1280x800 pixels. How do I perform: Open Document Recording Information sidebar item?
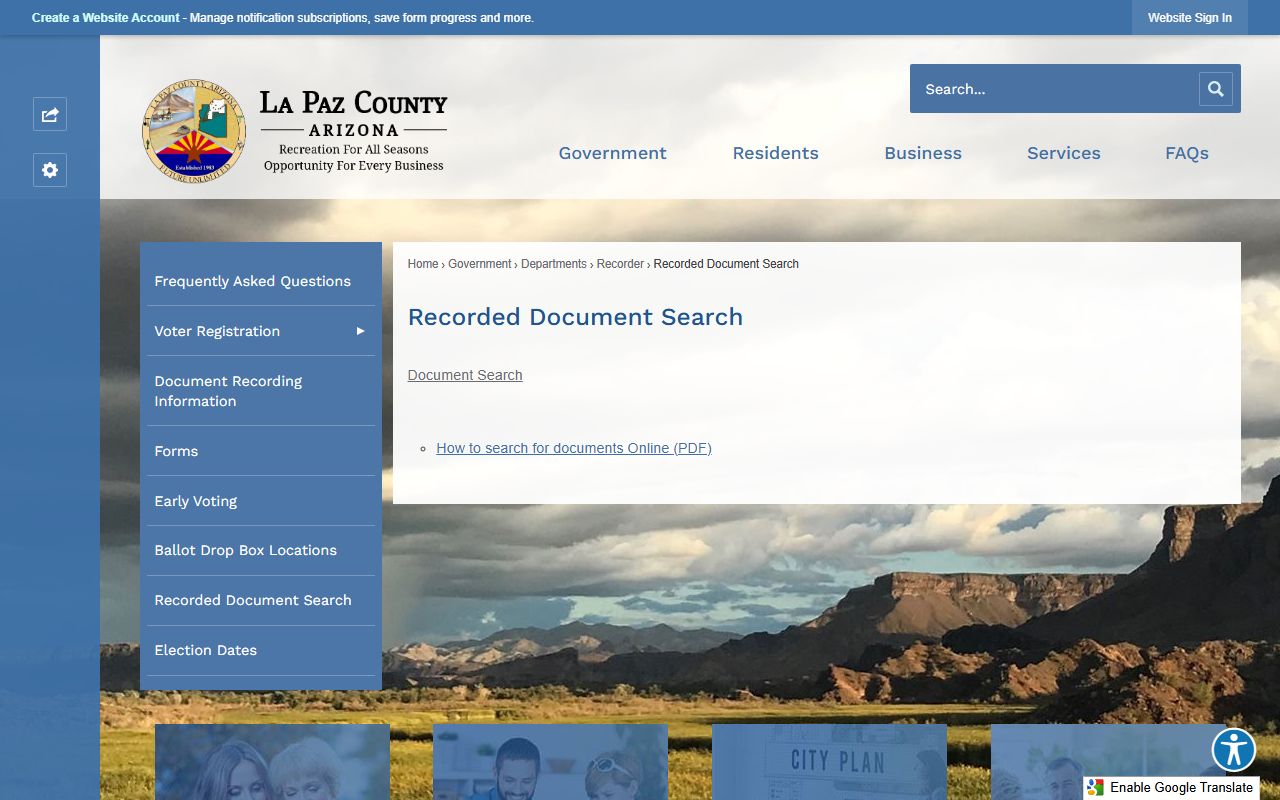point(261,391)
